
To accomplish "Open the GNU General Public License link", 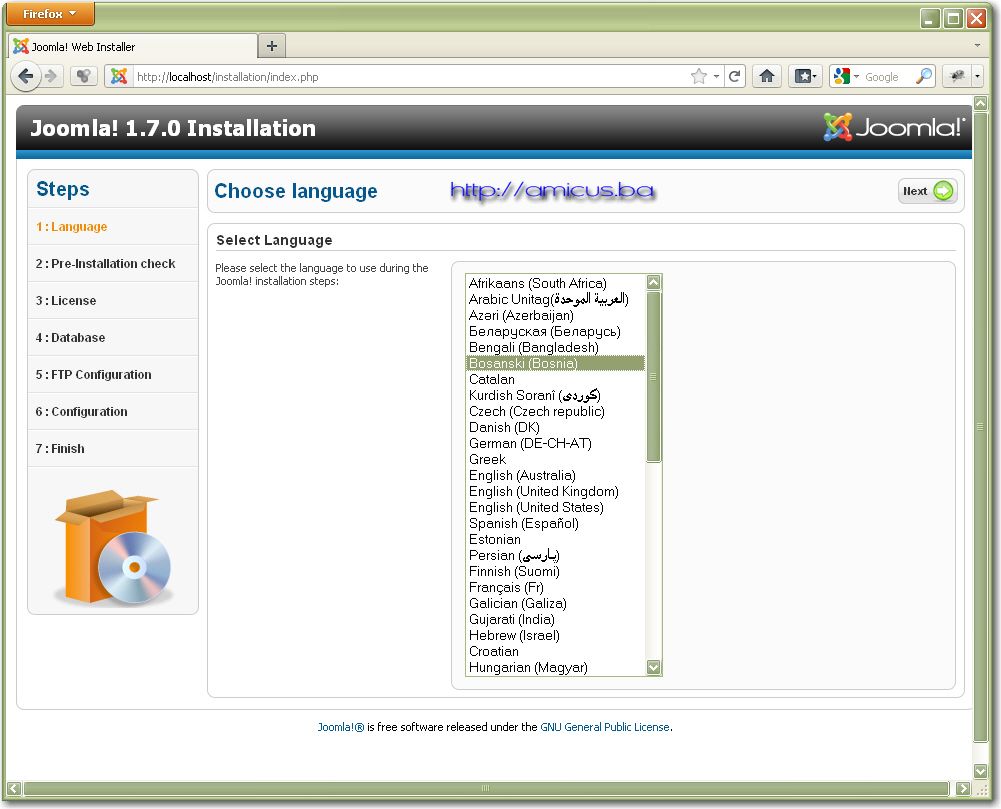I will pyautogui.click(x=605, y=727).
